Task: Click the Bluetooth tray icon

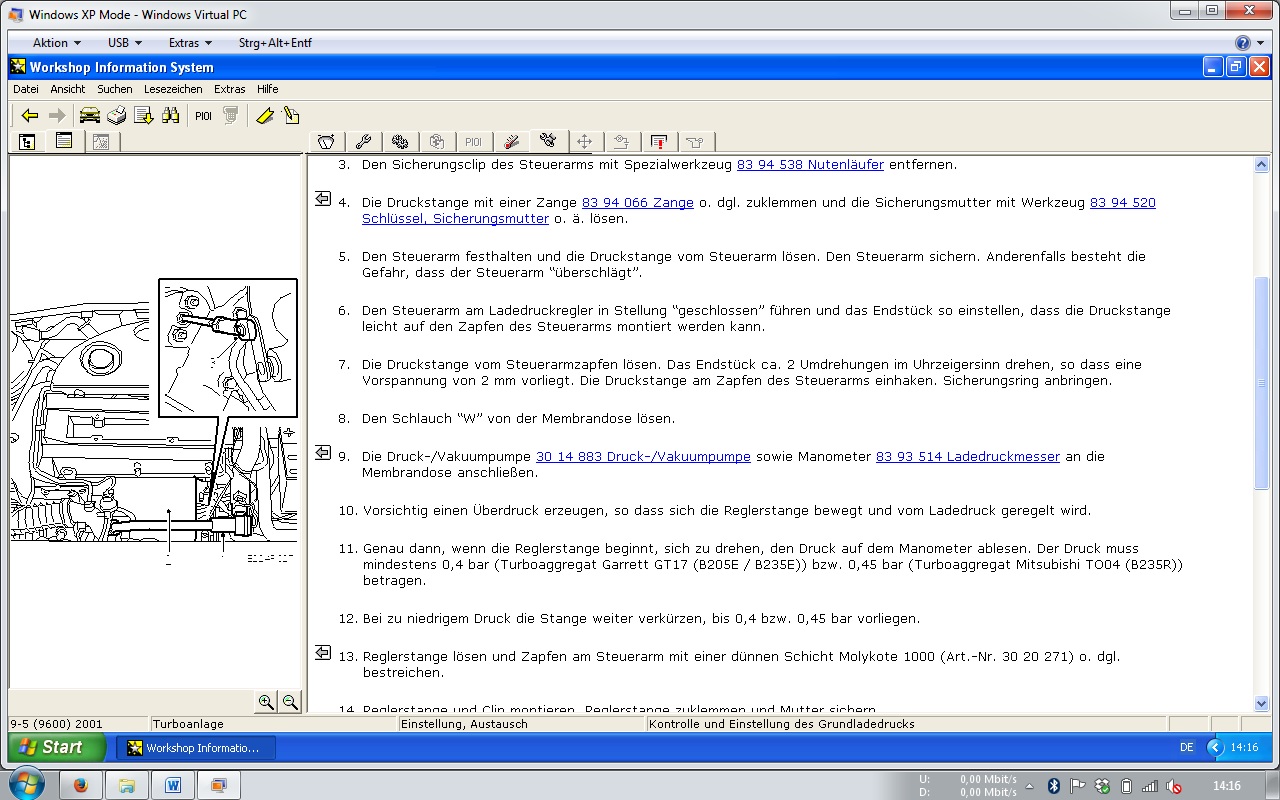Action: (x=1053, y=786)
